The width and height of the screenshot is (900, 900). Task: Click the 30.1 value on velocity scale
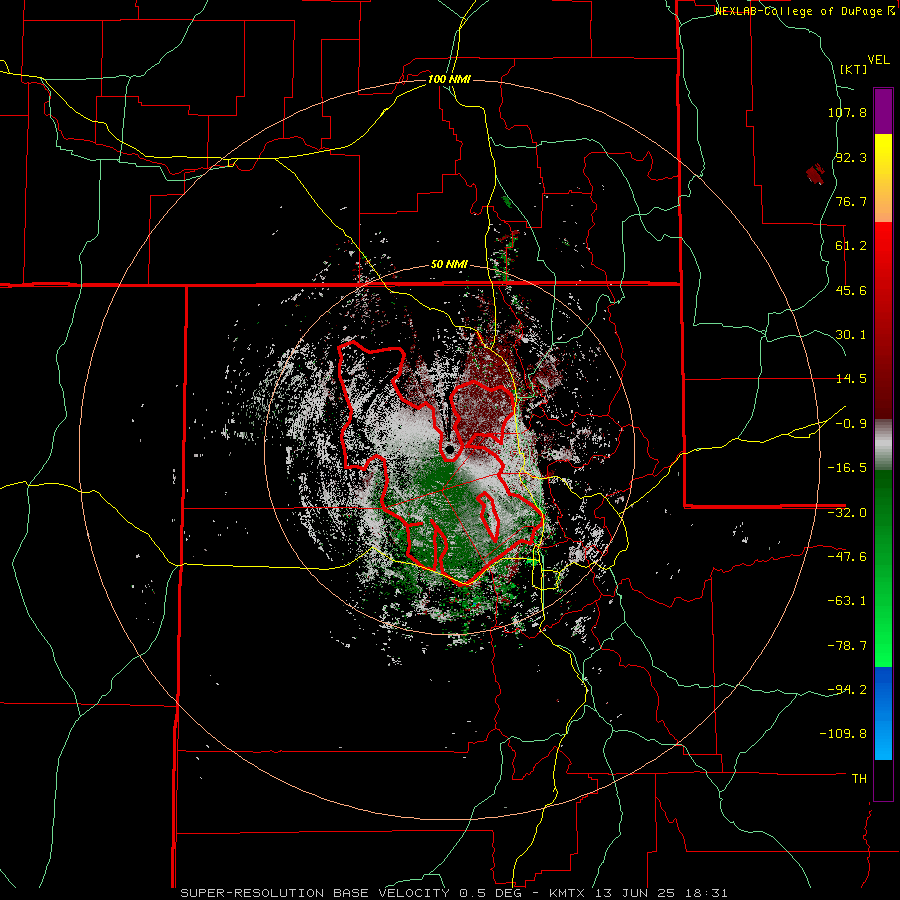851,335
